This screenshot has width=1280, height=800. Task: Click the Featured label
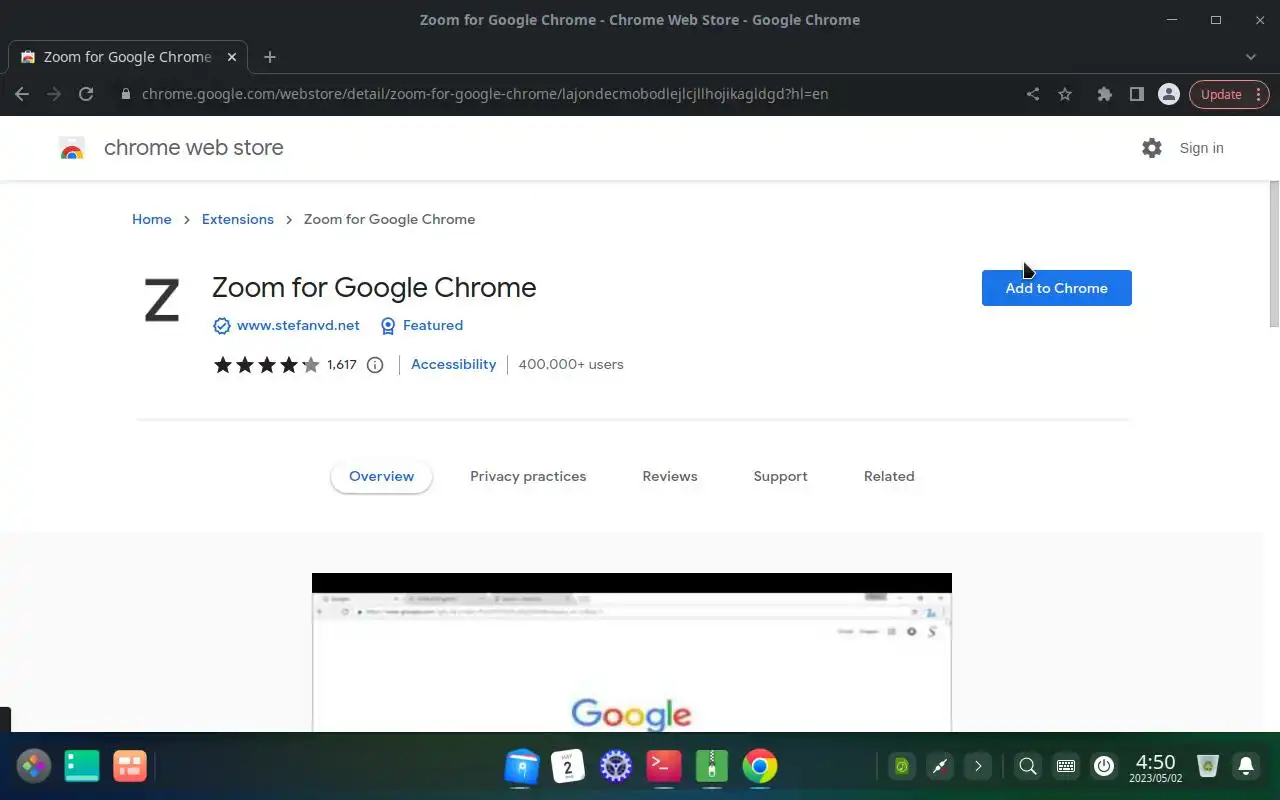click(433, 326)
